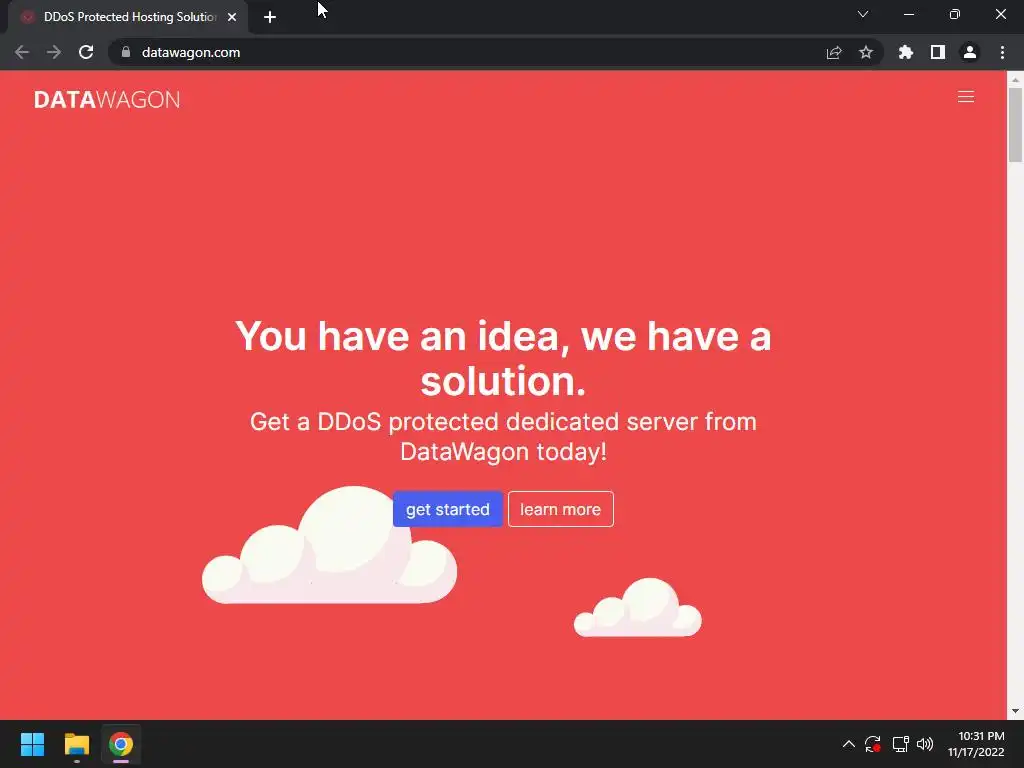Viewport: 1024px width, 768px height.
Task: Minimize the Chrome window
Action: [908, 14]
